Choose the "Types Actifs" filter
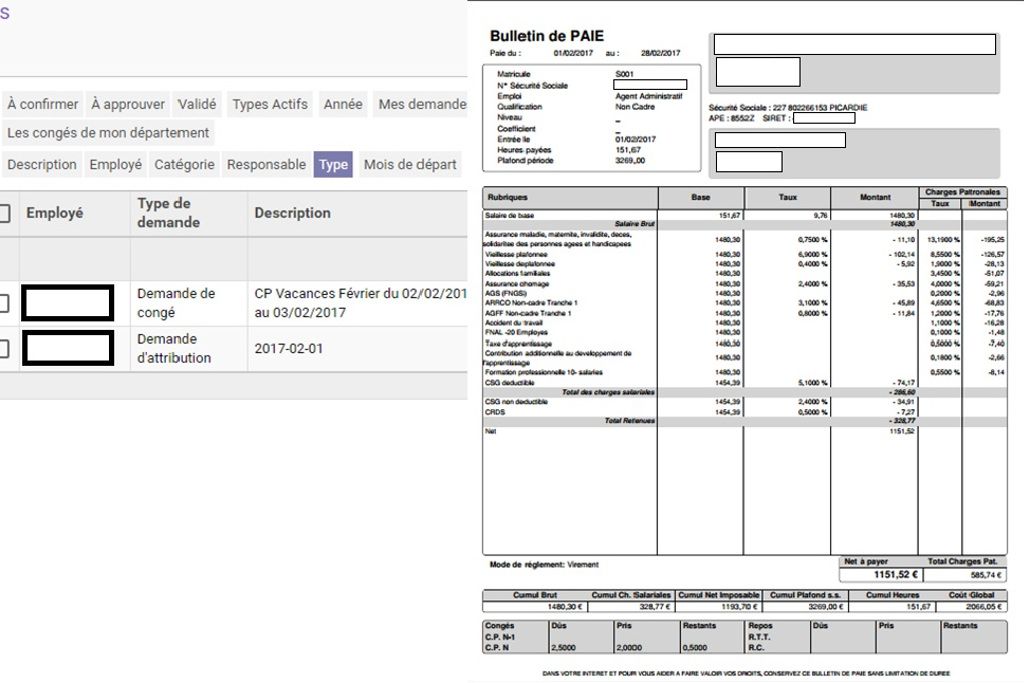The height and width of the screenshot is (683, 1024). pyautogui.click(x=270, y=104)
